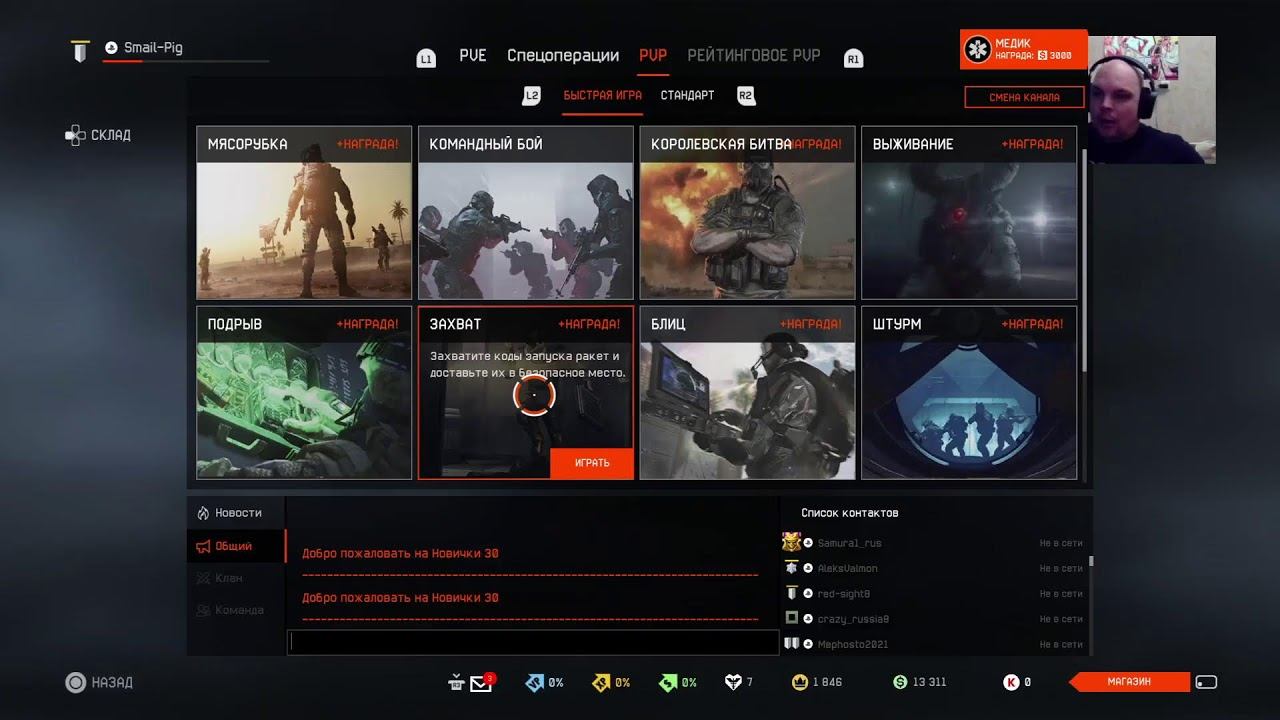Screen dimensions: 1280x720
Task: Click the crown currency icon
Action: (x=799, y=682)
